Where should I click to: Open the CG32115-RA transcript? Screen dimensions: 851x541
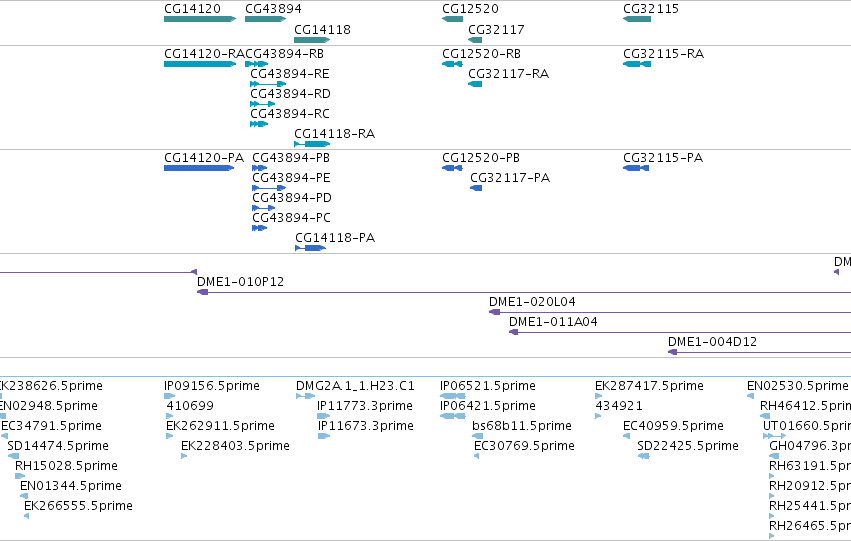pos(637,64)
